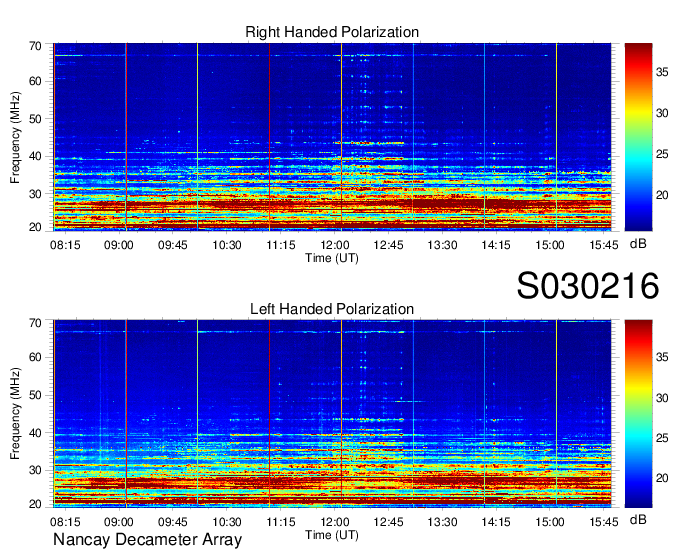The height and width of the screenshot is (552, 680).
Task: Click the top plot's Time (UT) label
Action: coord(332,258)
